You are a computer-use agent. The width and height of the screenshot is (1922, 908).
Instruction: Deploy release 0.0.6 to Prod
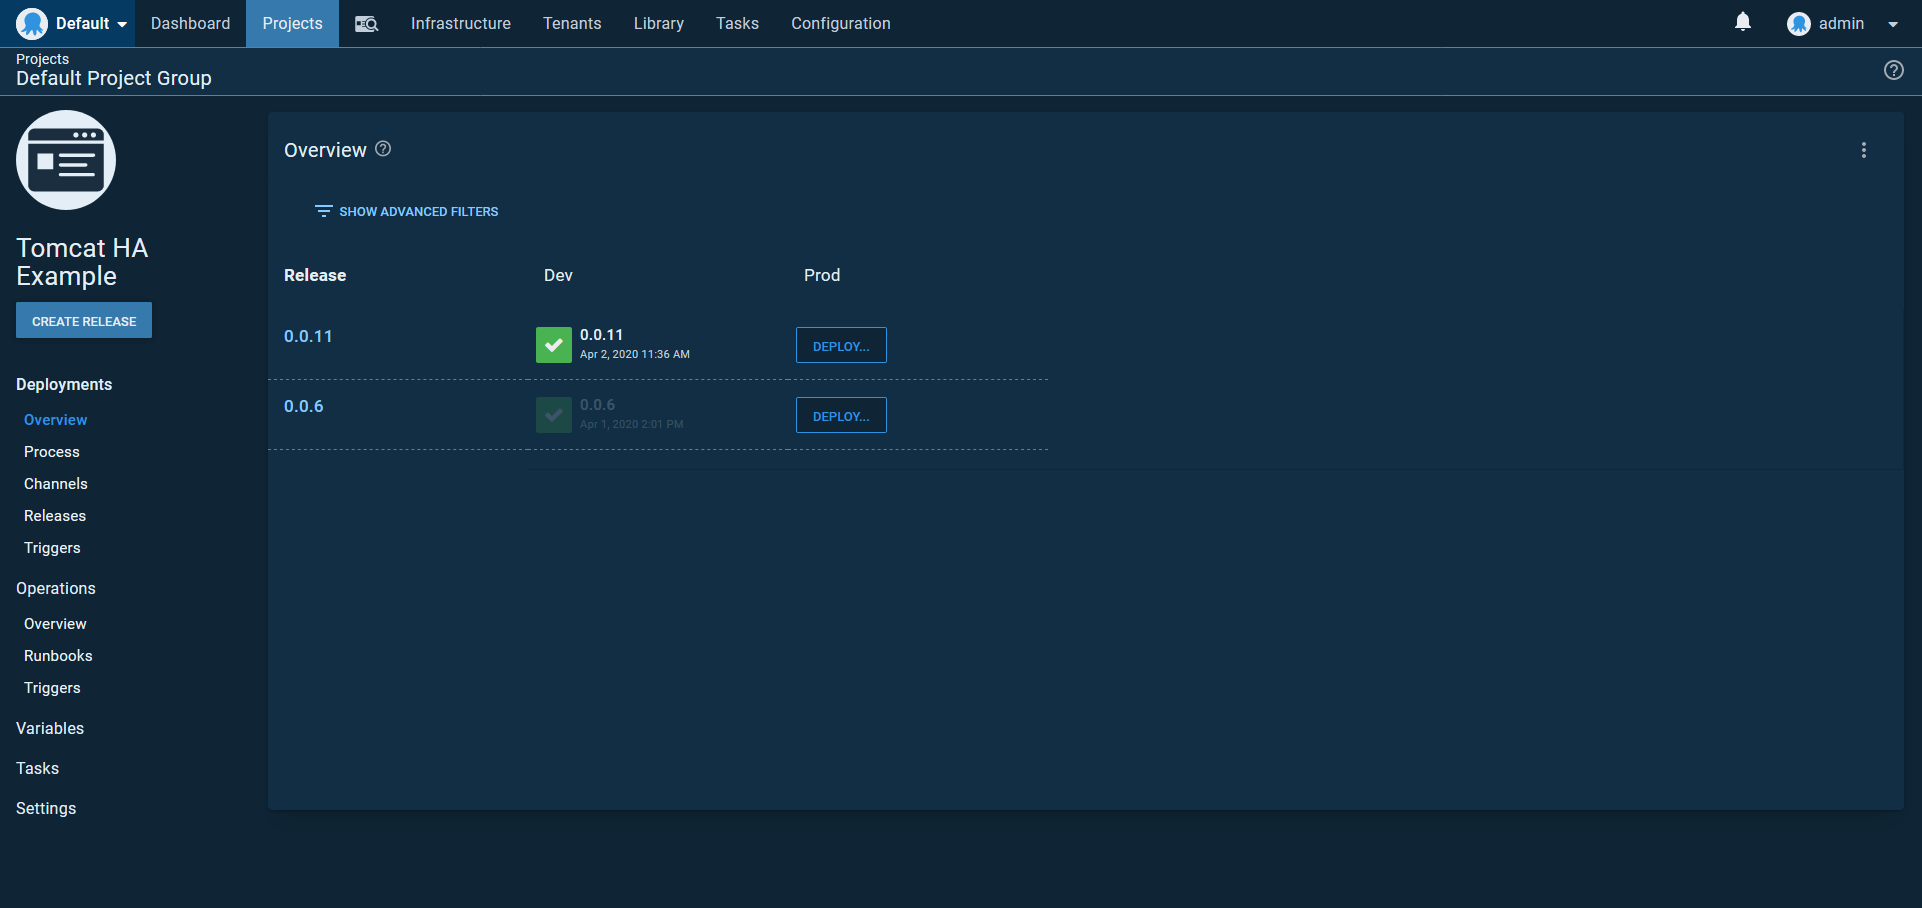[840, 416]
